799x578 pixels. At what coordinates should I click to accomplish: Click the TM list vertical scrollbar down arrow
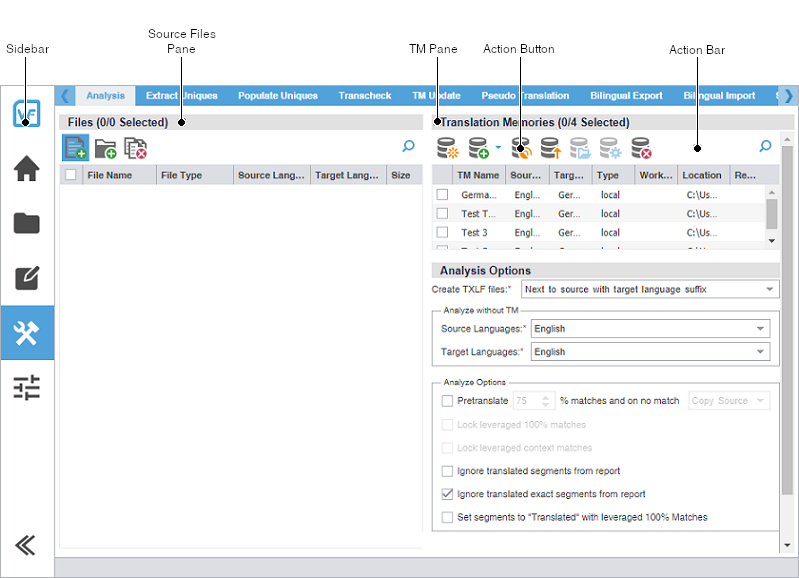click(x=771, y=241)
